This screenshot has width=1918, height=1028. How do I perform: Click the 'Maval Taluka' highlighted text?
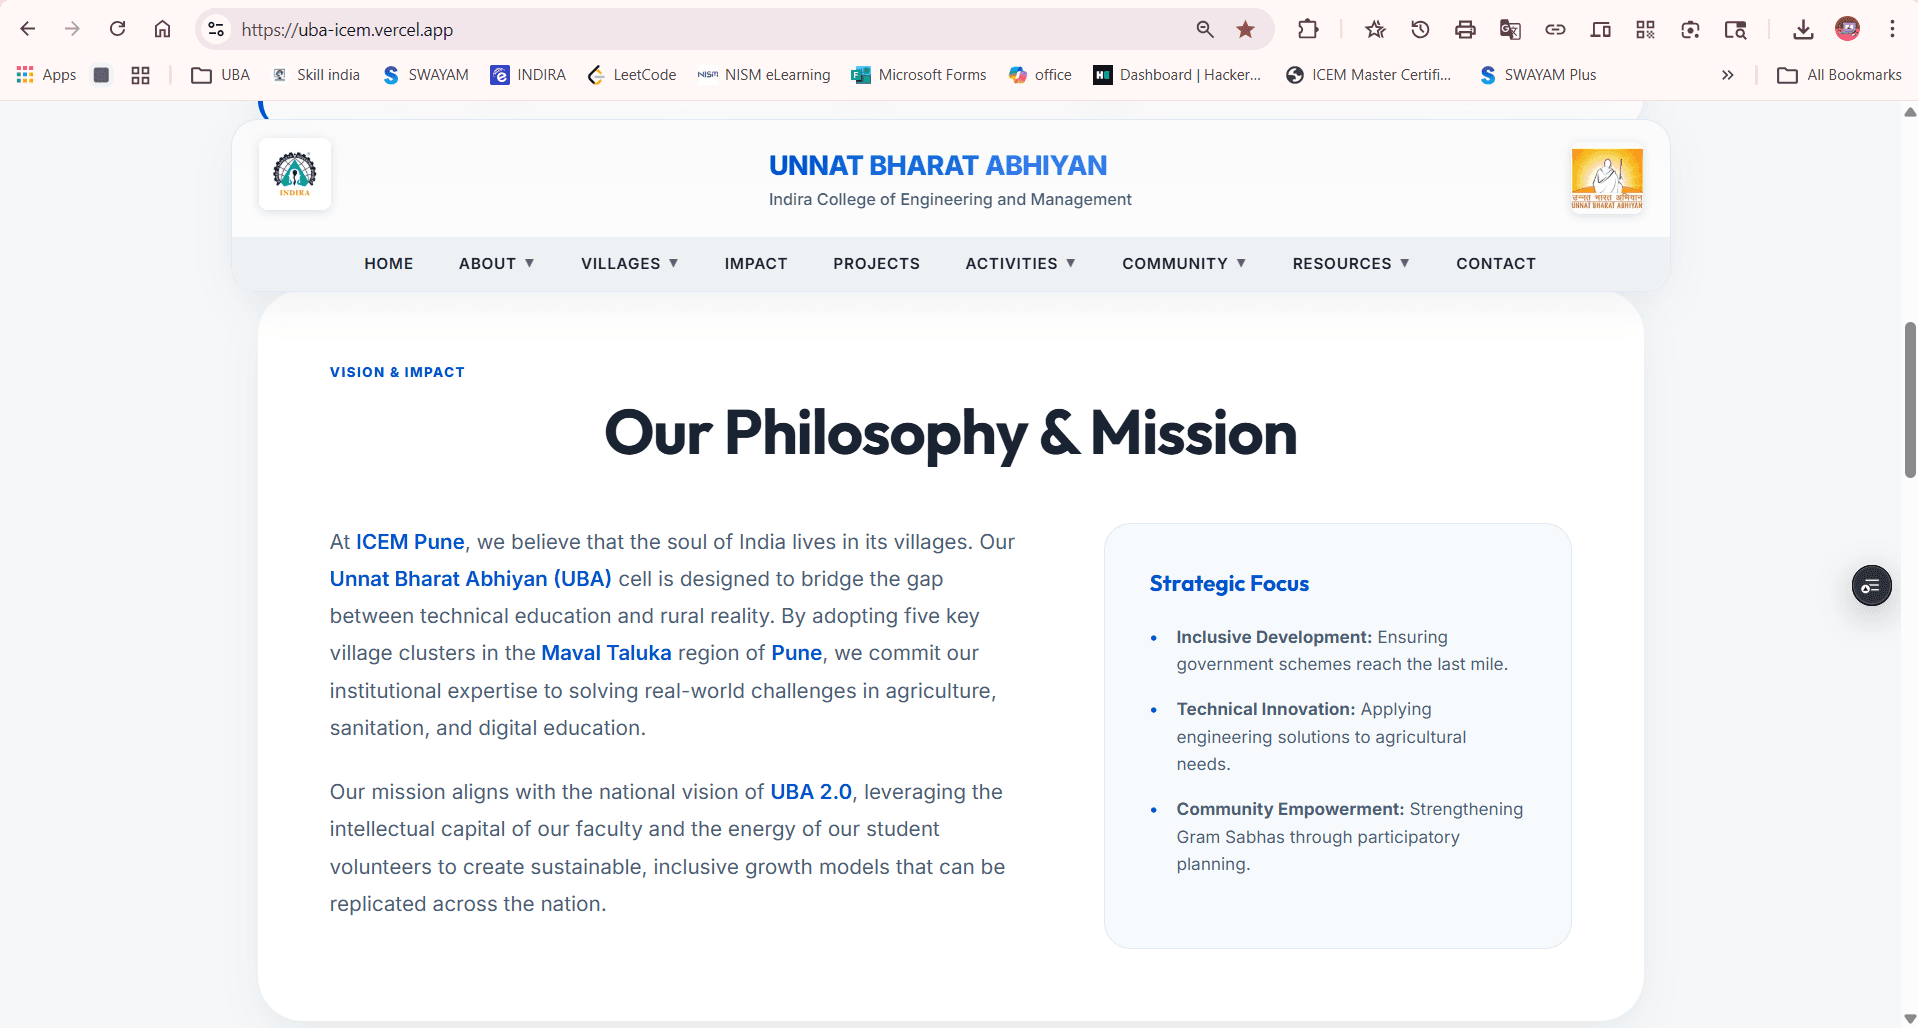click(606, 653)
